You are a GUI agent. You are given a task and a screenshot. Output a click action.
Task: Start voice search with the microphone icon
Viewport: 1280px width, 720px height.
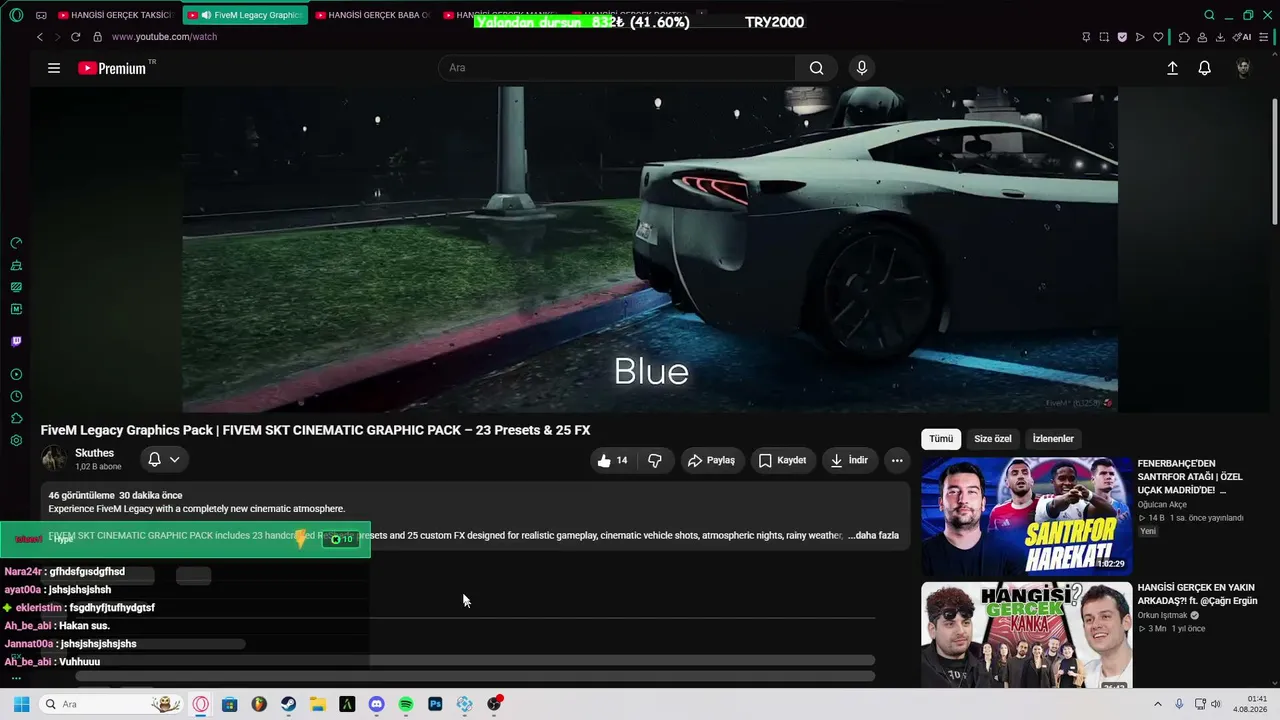pos(862,68)
